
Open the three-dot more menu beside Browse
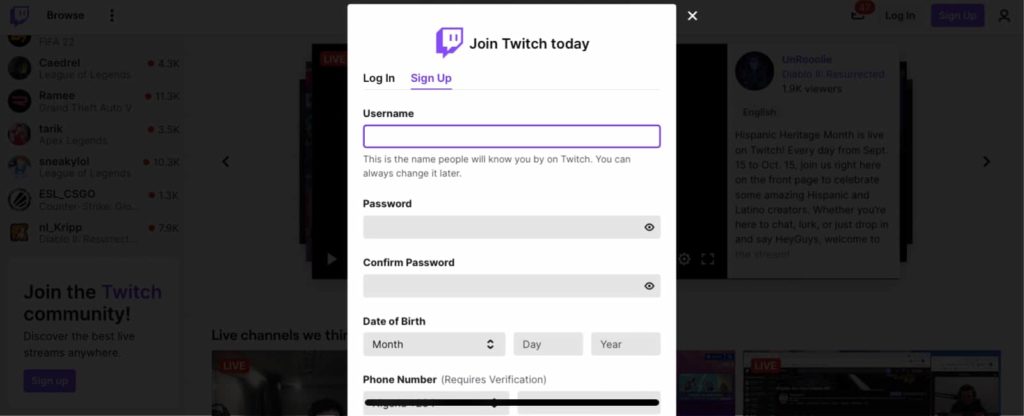112,16
